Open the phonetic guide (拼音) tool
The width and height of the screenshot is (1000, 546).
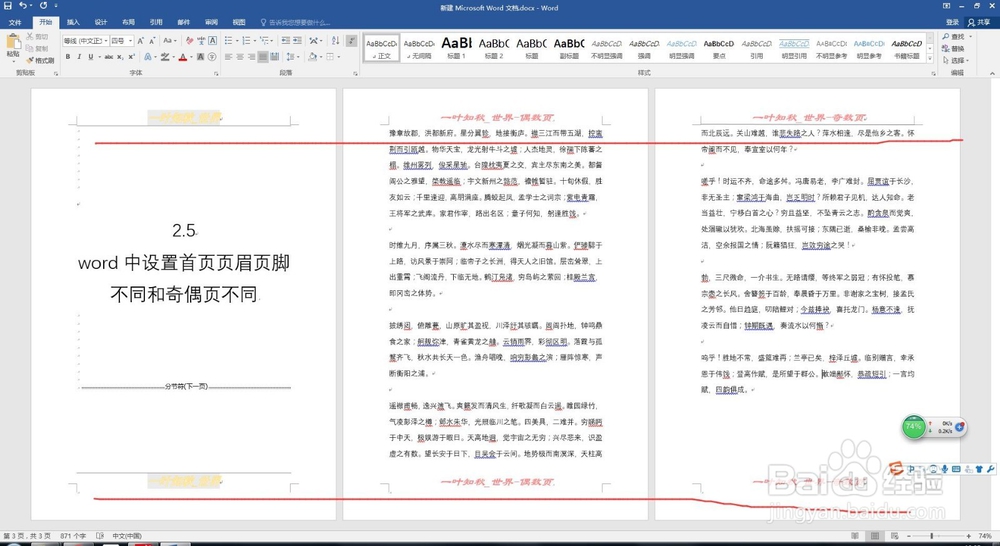point(201,41)
